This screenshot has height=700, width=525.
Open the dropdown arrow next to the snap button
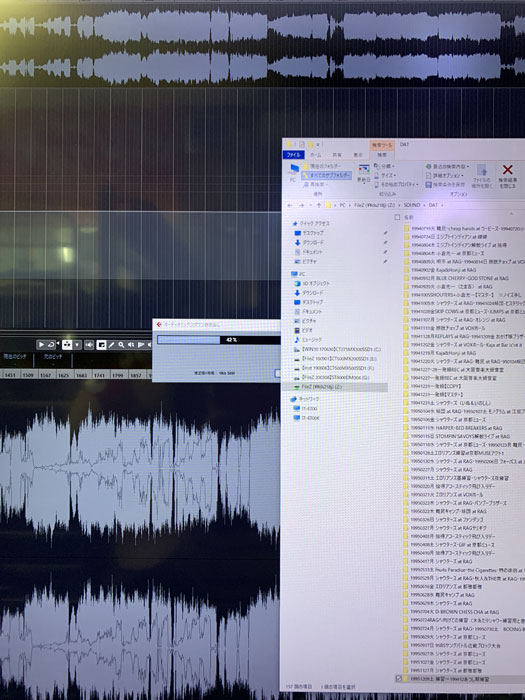77,345
